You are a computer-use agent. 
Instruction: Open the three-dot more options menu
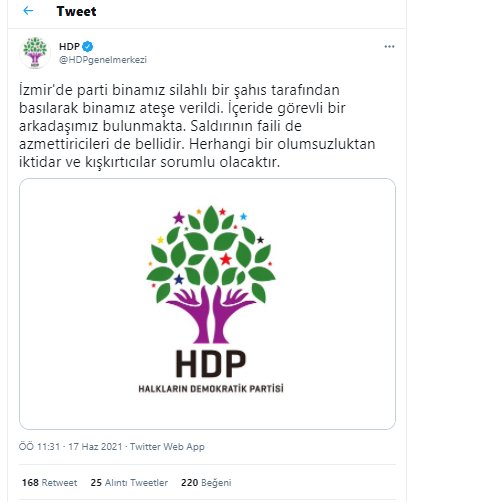tap(389, 47)
